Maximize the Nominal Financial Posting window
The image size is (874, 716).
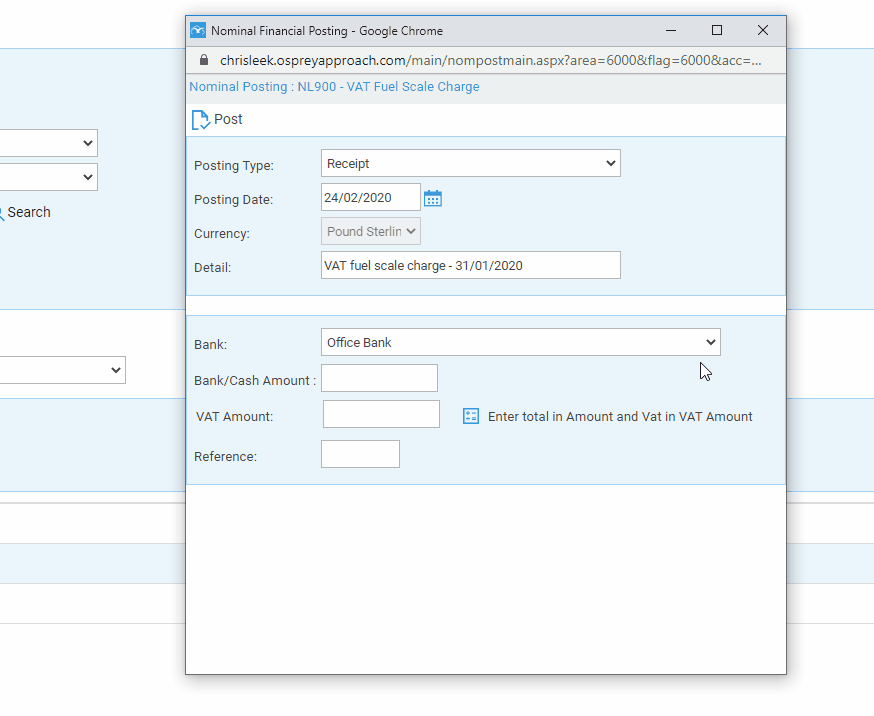coord(717,30)
